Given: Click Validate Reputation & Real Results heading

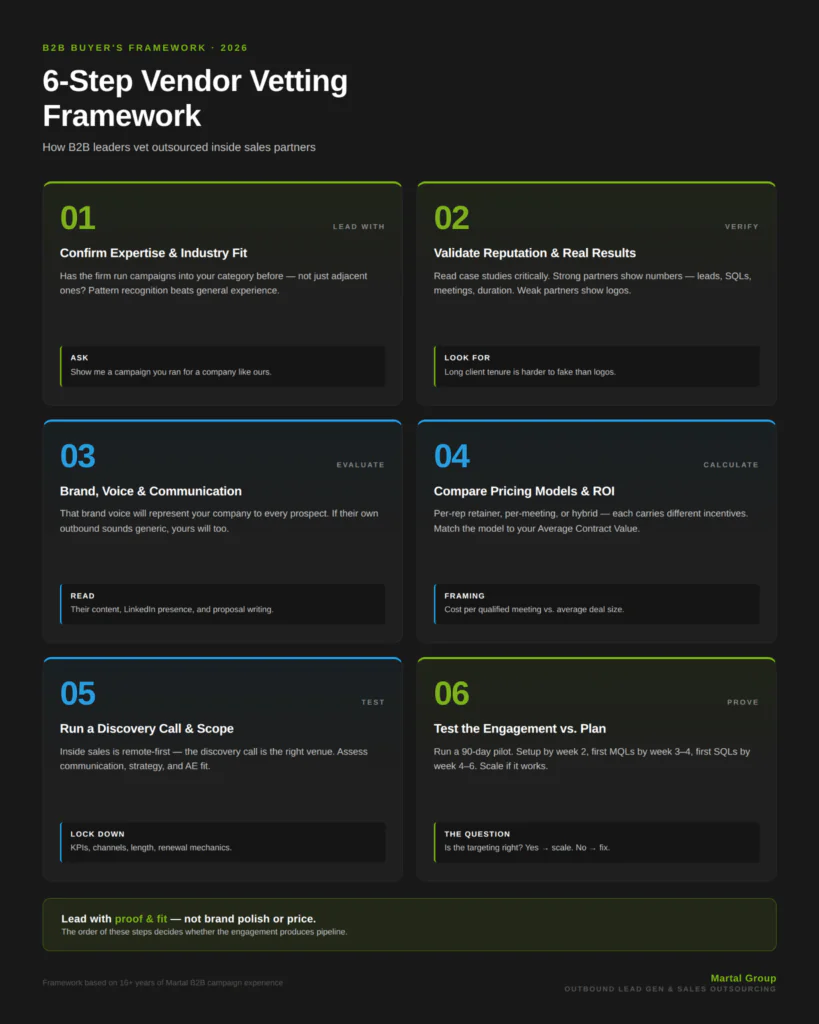Looking at the screenshot, I should pos(534,253).
